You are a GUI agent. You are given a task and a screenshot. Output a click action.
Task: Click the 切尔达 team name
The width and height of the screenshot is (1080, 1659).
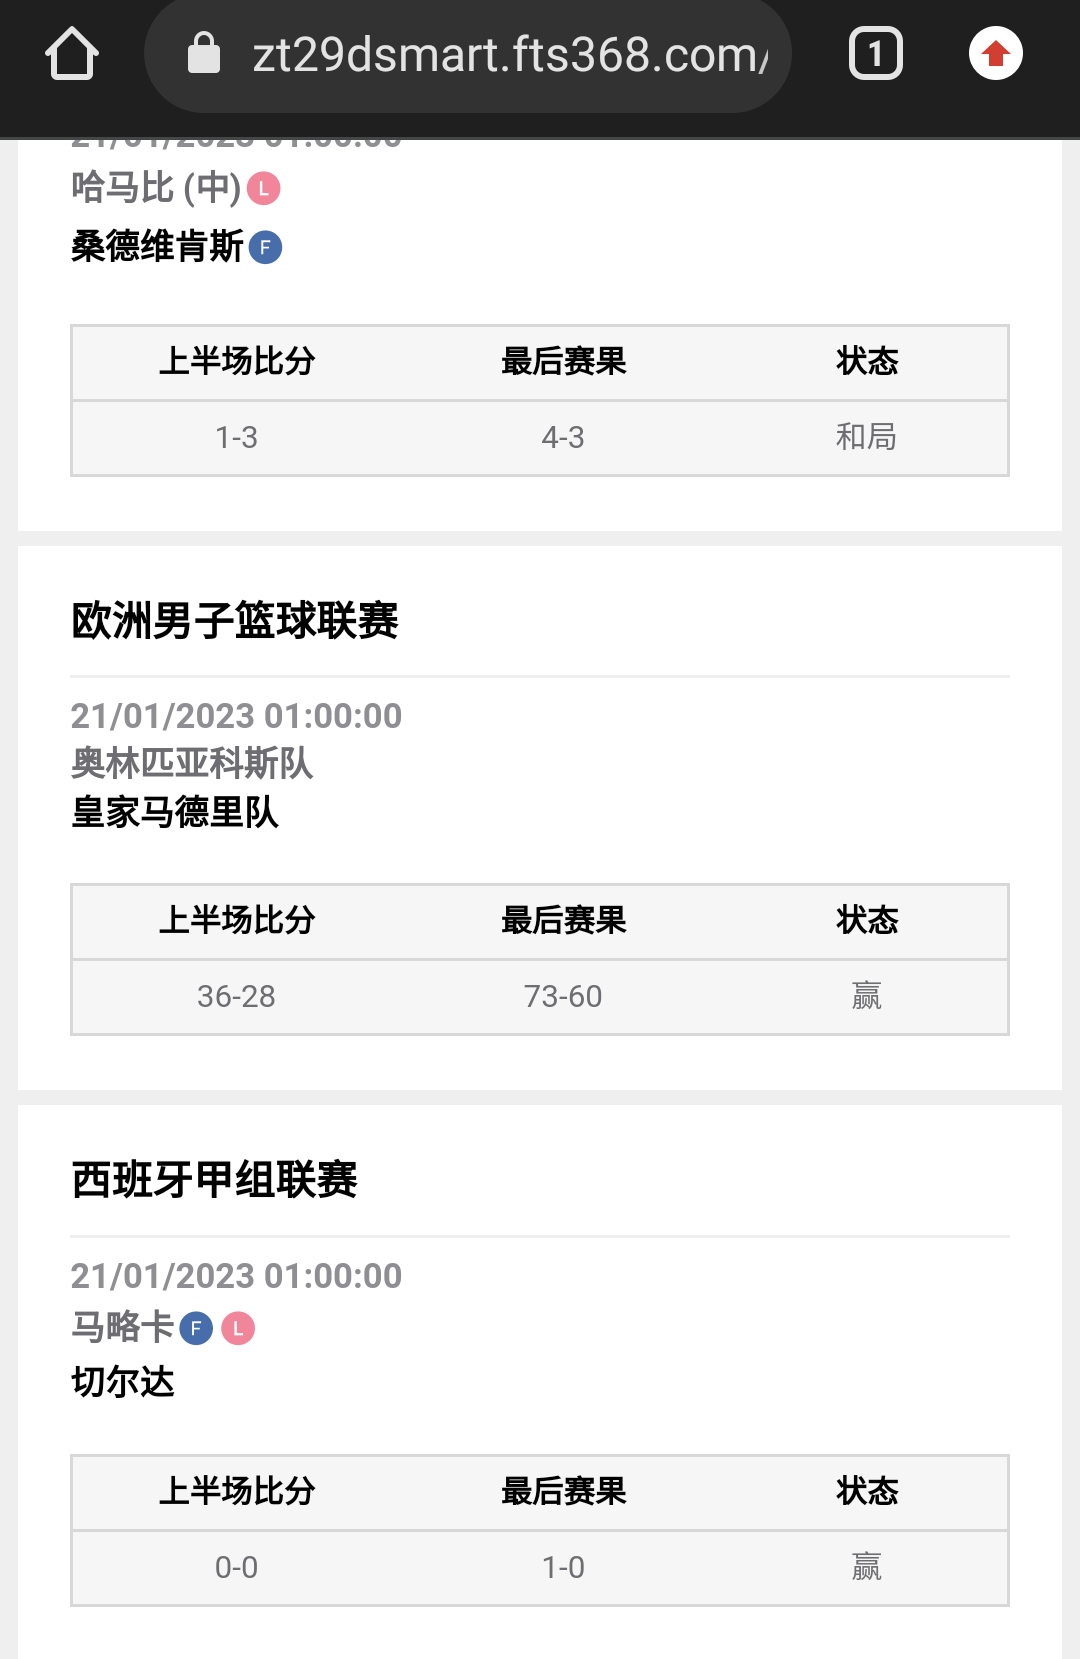(123, 1382)
